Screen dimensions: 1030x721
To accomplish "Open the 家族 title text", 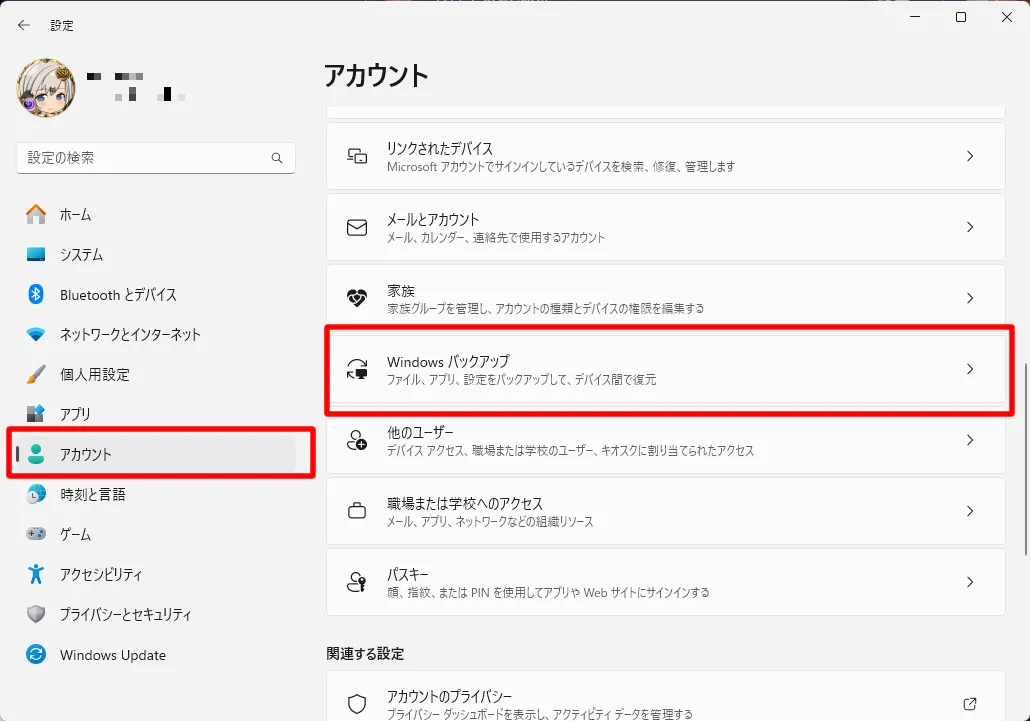I will click(401, 291).
